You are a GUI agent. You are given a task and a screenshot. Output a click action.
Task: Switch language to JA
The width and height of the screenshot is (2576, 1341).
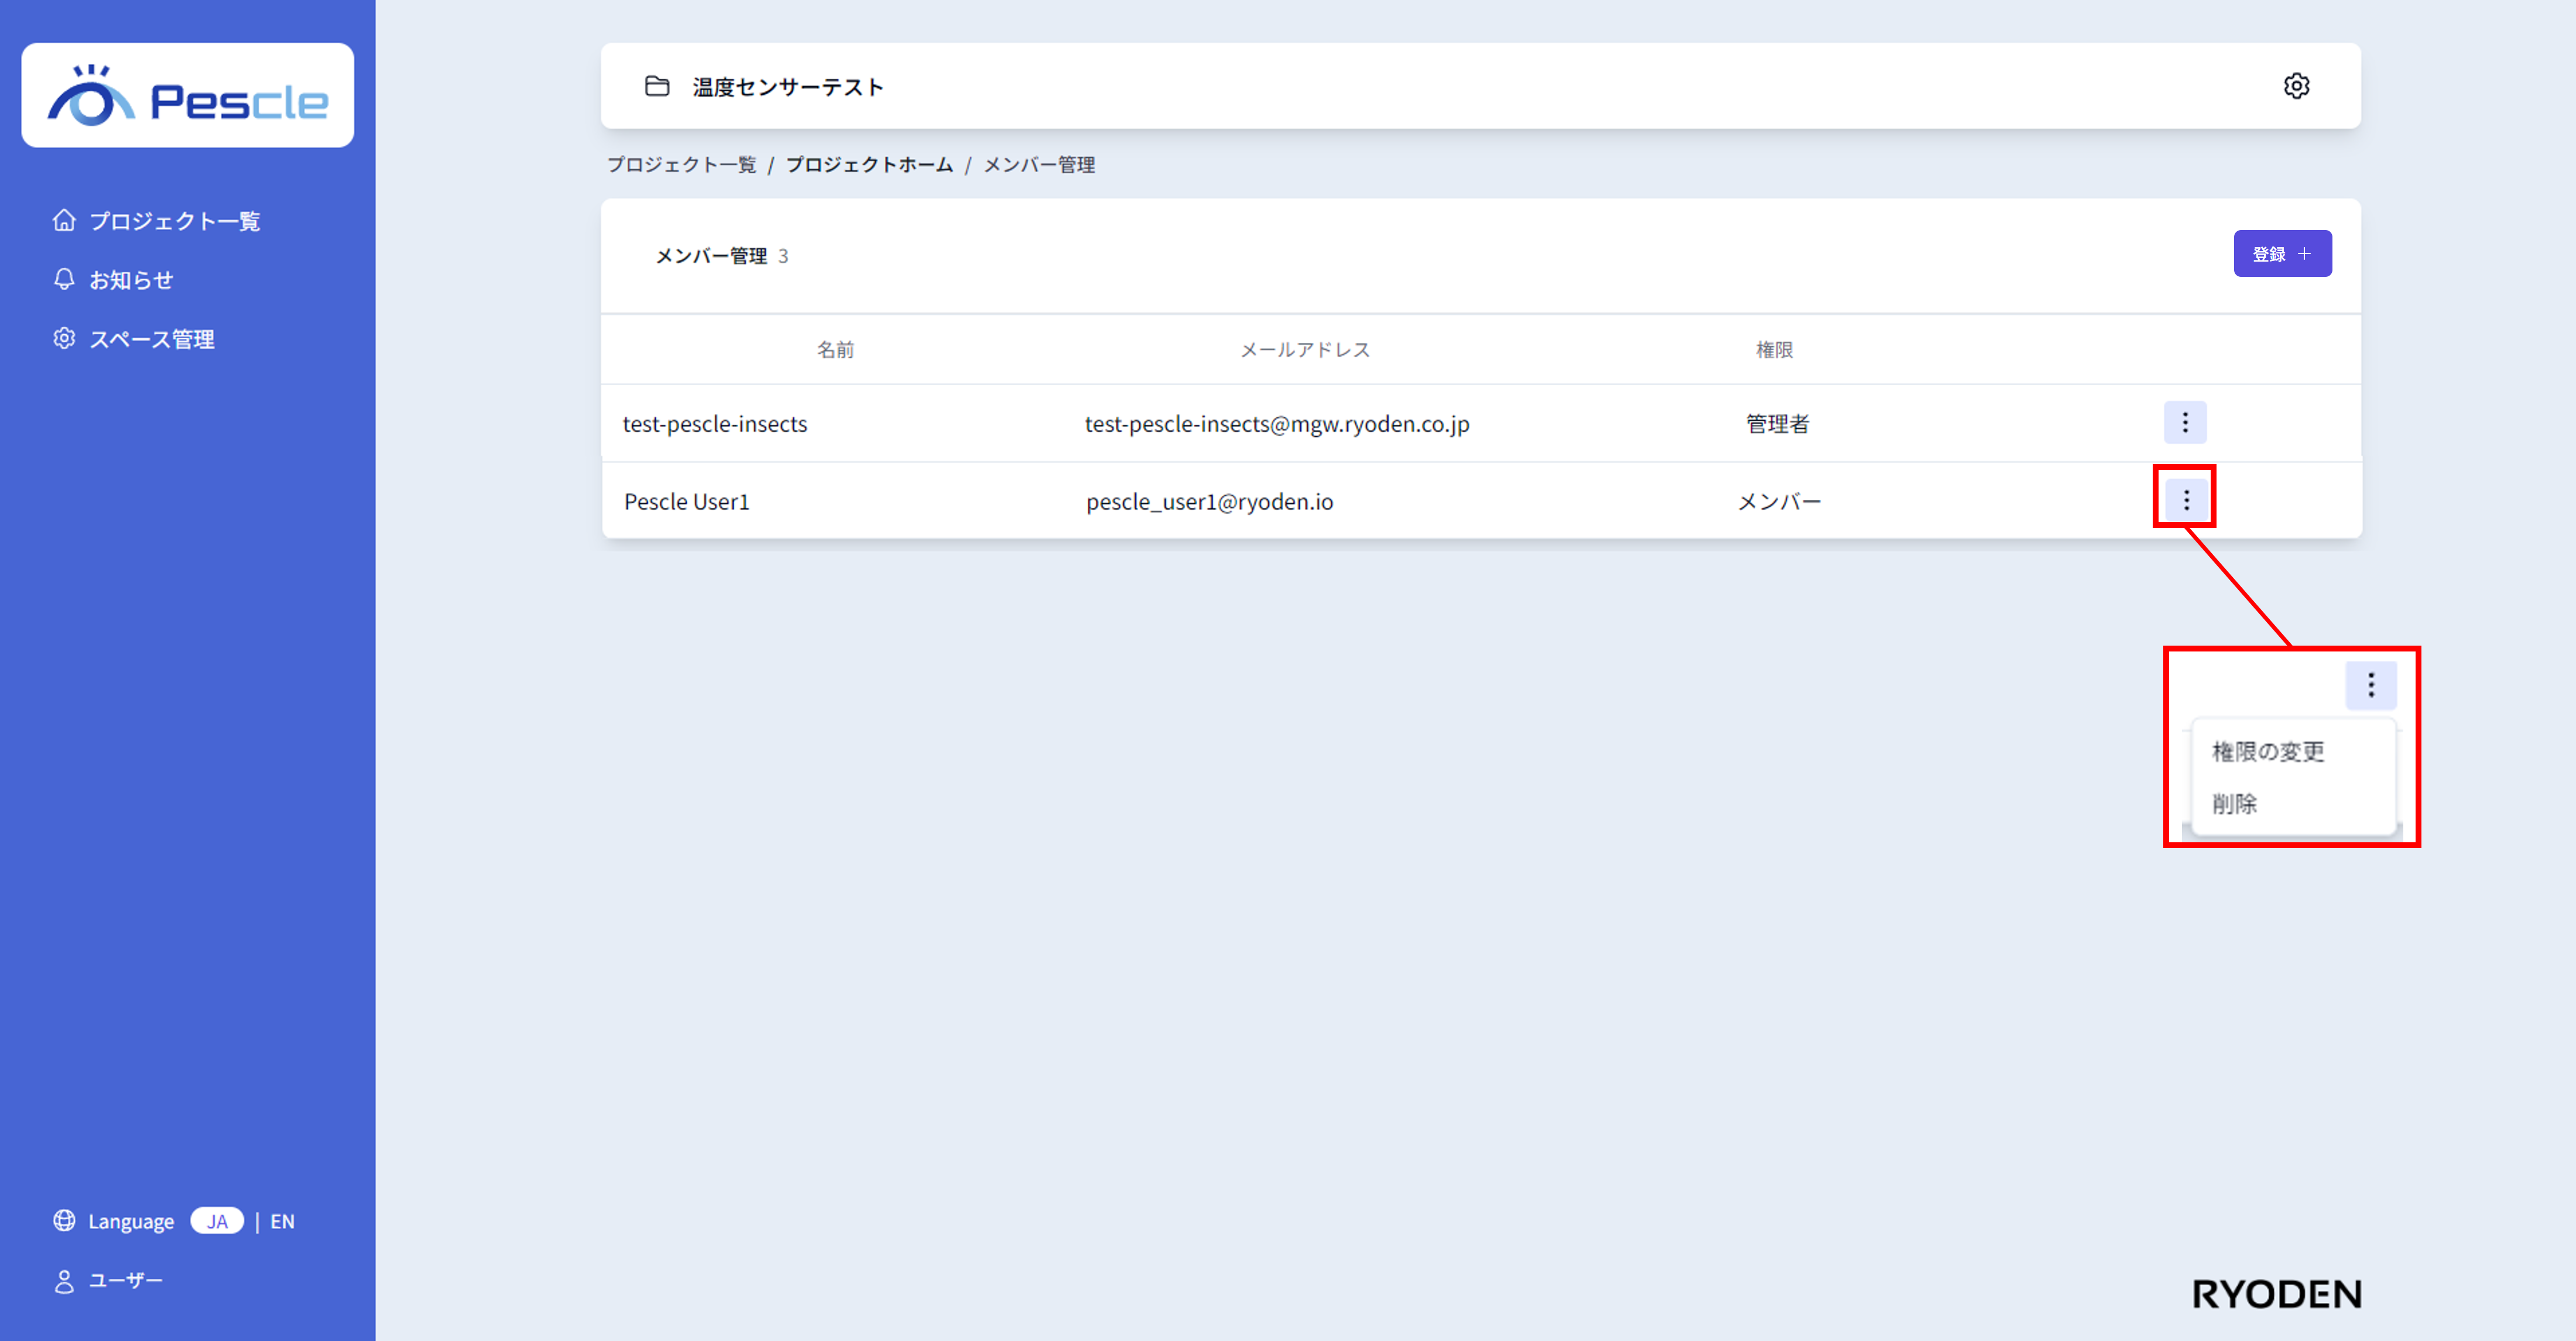[217, 1221]
